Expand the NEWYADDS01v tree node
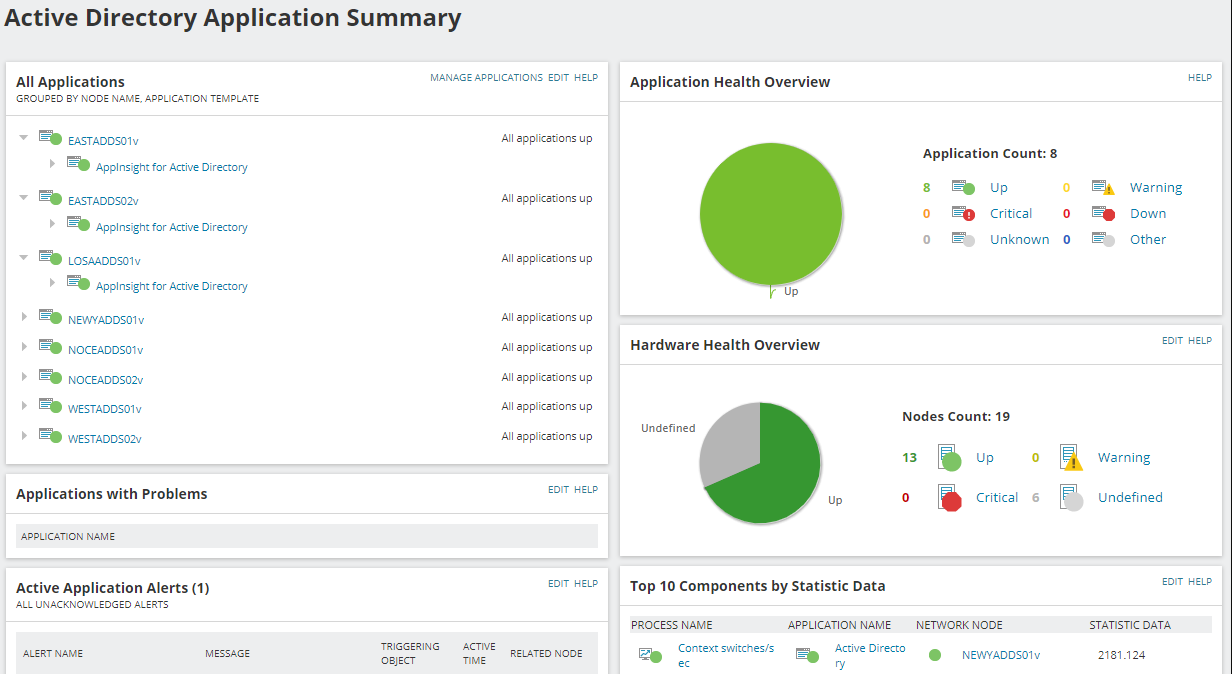1232x674 pixels. [24, 317]
